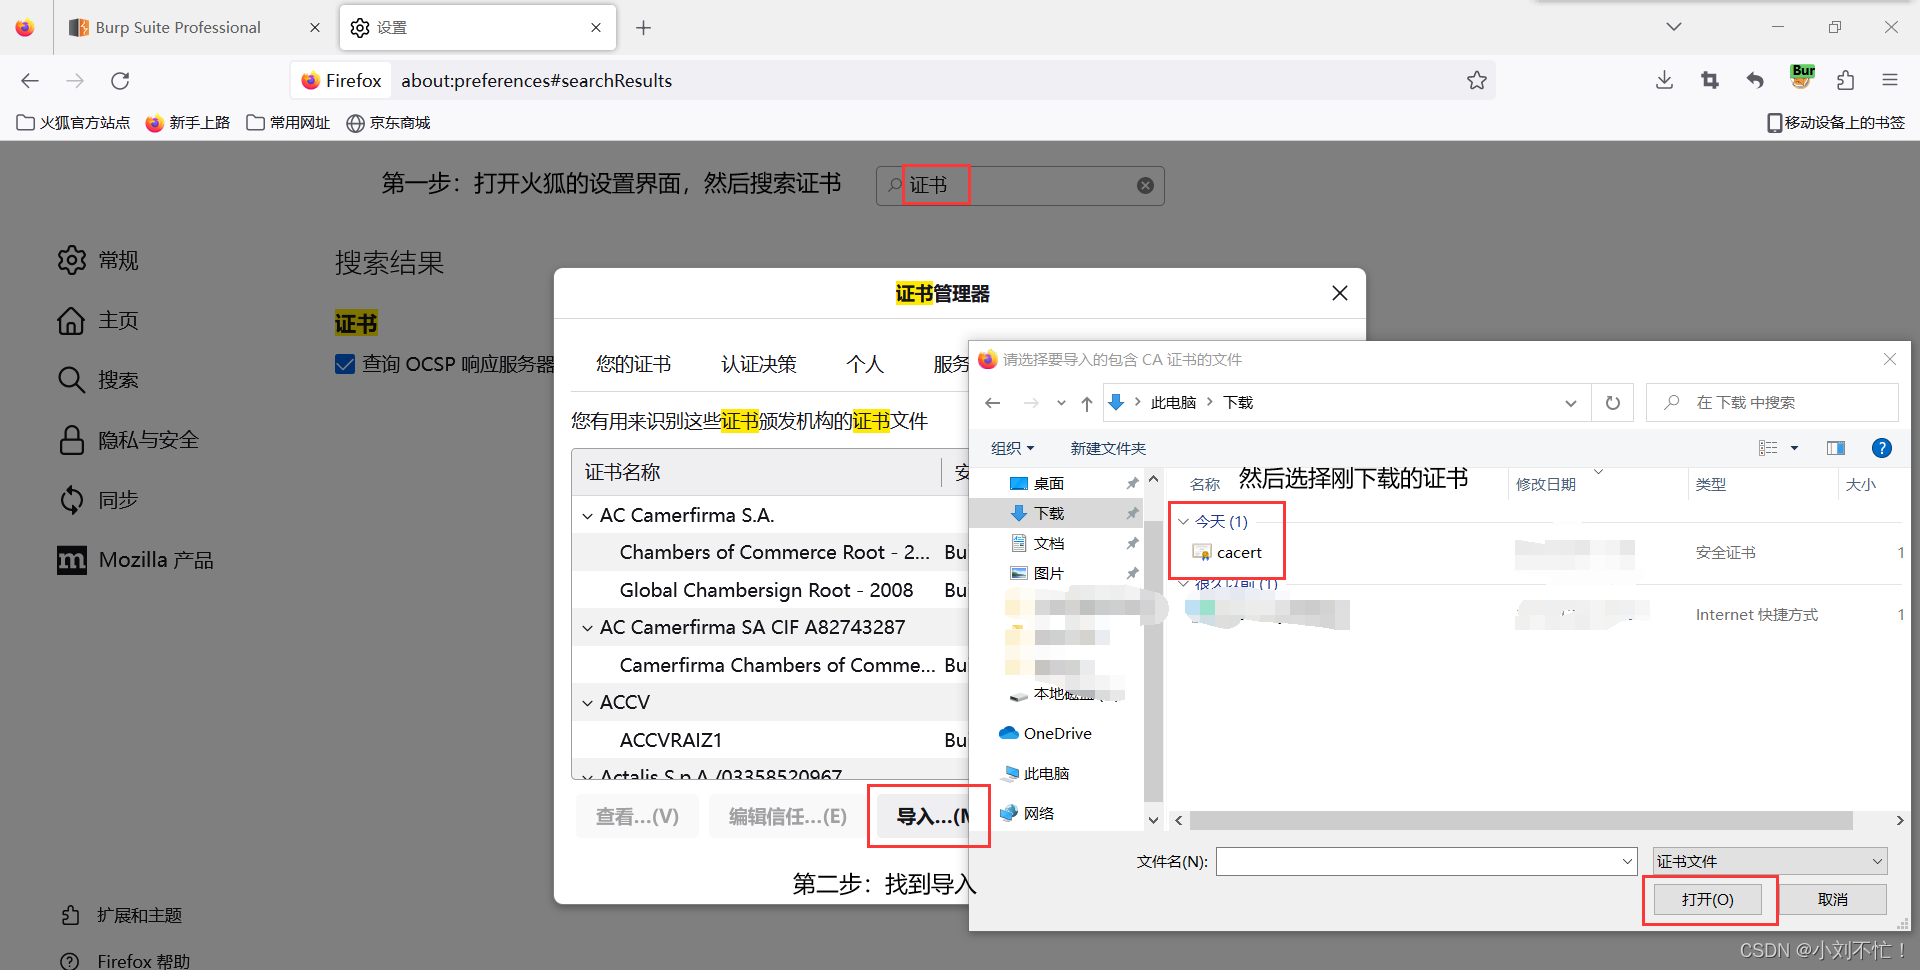Select the cacert certificate file
This screenshot has width=1920, height=970.
pyautogui.click(x=1240, y=552)
